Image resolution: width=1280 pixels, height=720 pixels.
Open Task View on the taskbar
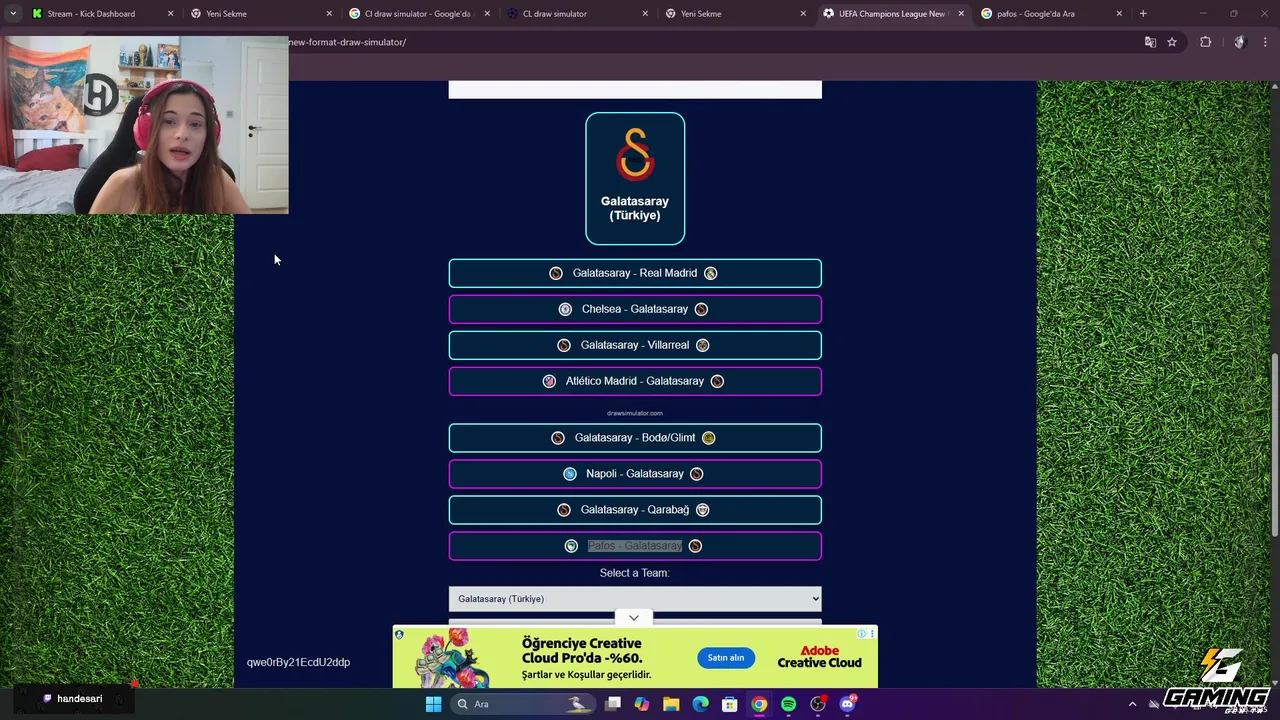pos(613,704)
